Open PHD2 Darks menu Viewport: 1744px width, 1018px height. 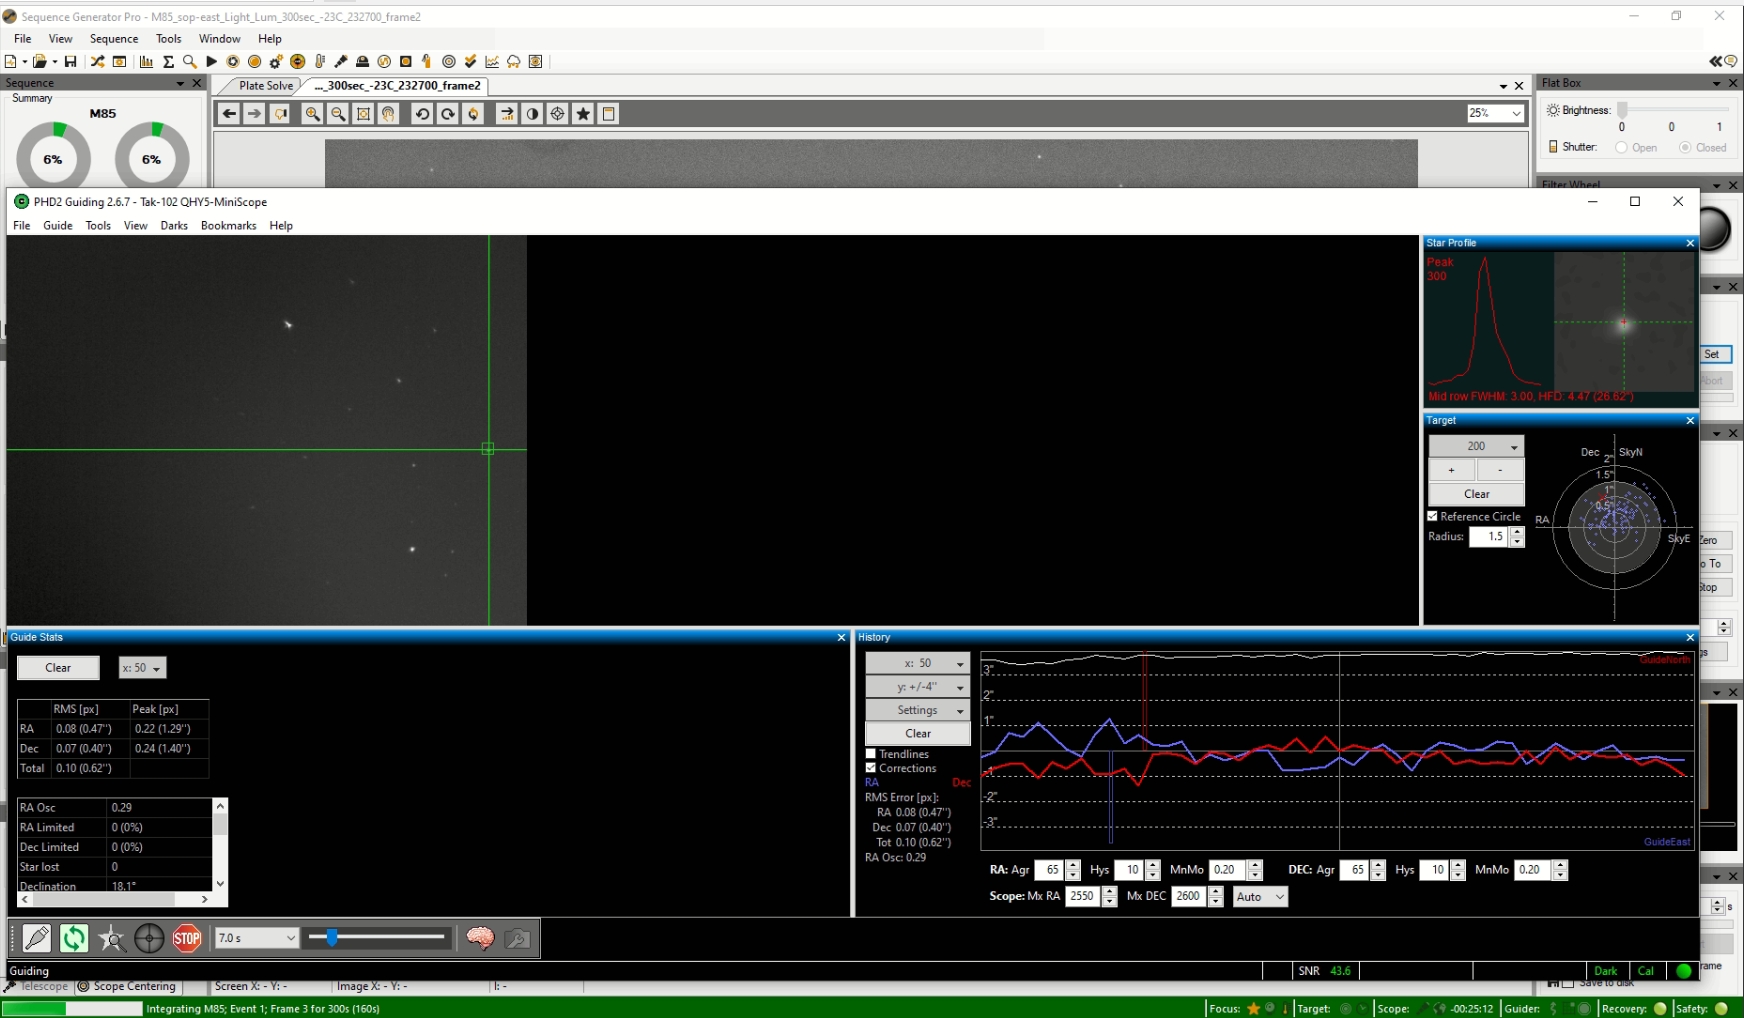pyautogui.click(x=174, y=226)
